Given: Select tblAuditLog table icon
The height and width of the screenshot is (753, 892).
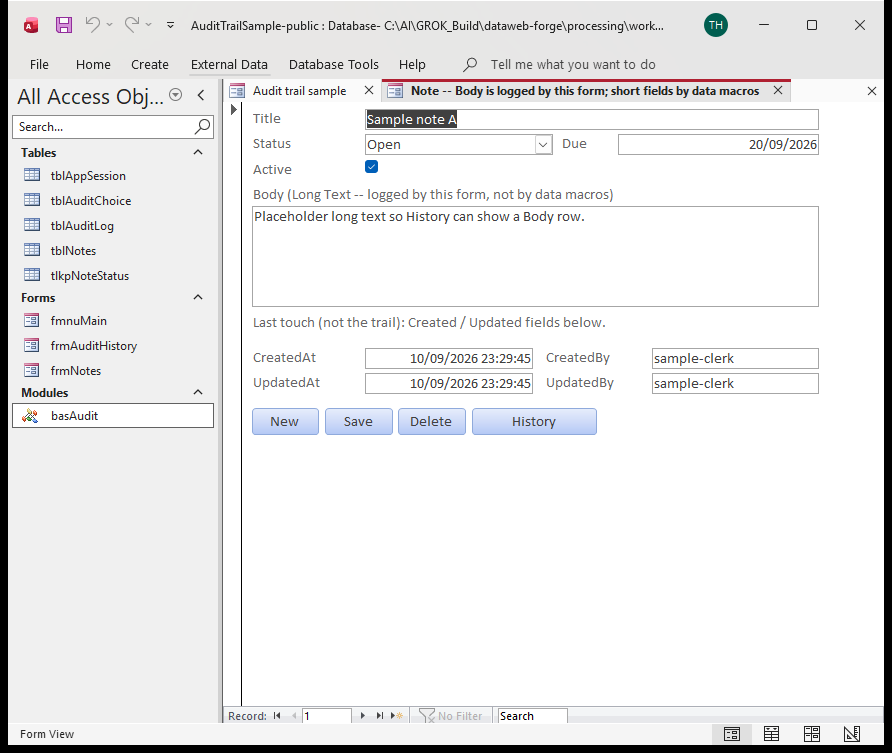Looking at the screenshot, I should point(32,225).
